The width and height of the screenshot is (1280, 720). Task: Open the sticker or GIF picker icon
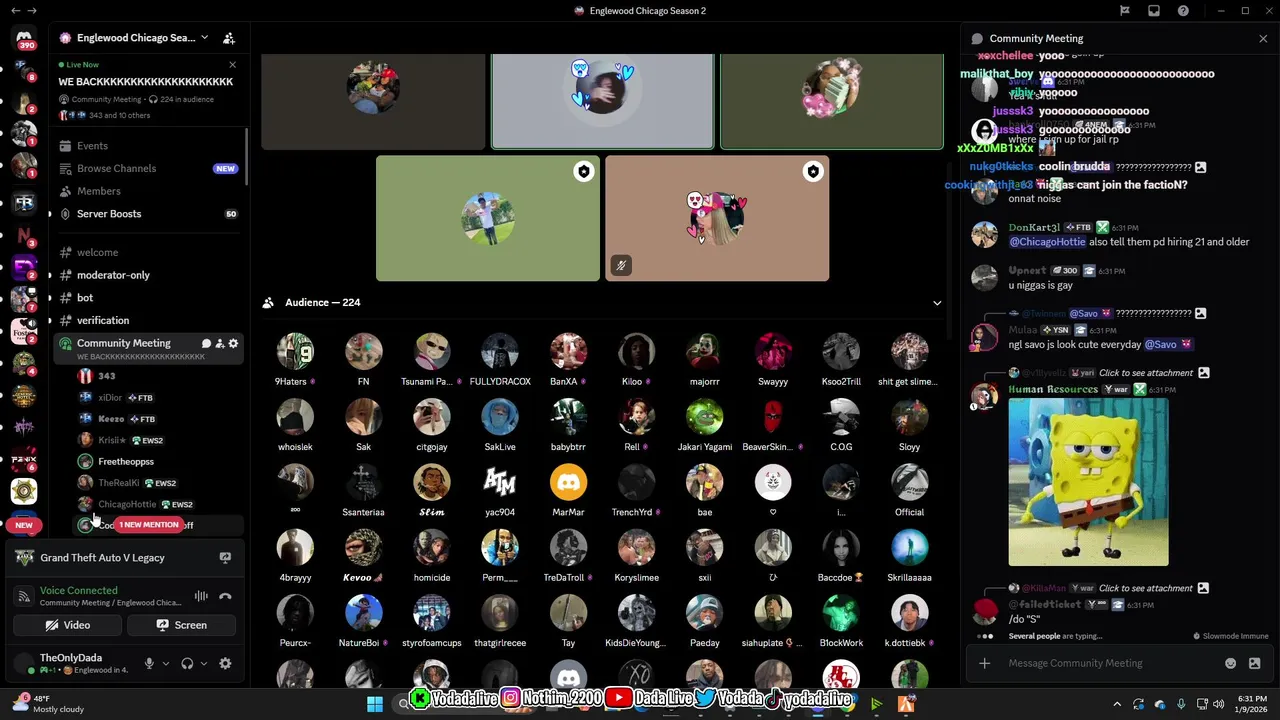tap(1254, 663)
